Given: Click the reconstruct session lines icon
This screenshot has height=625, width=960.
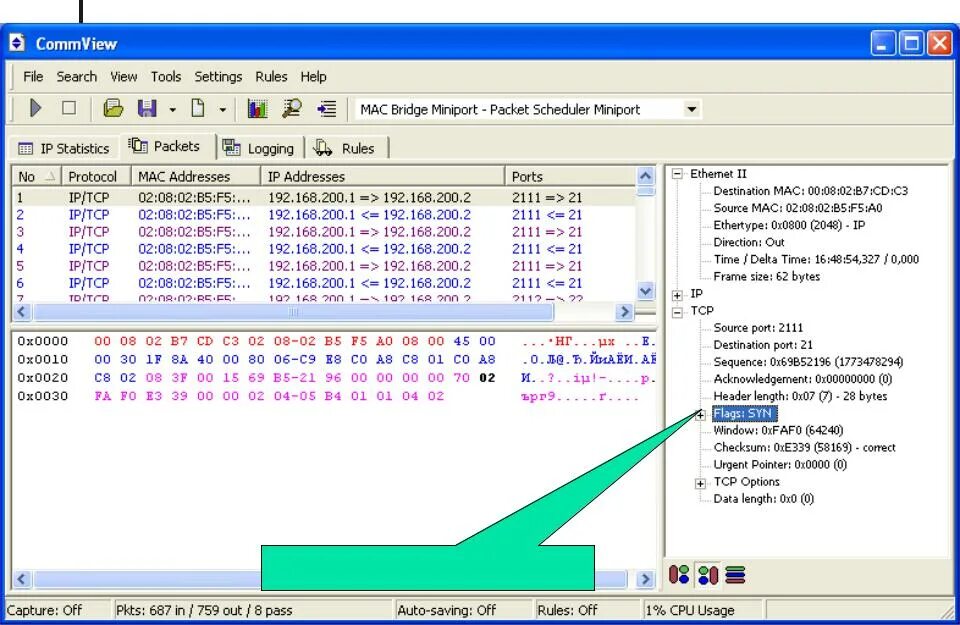Looking at the screenshot, I should tap(326, 109).
